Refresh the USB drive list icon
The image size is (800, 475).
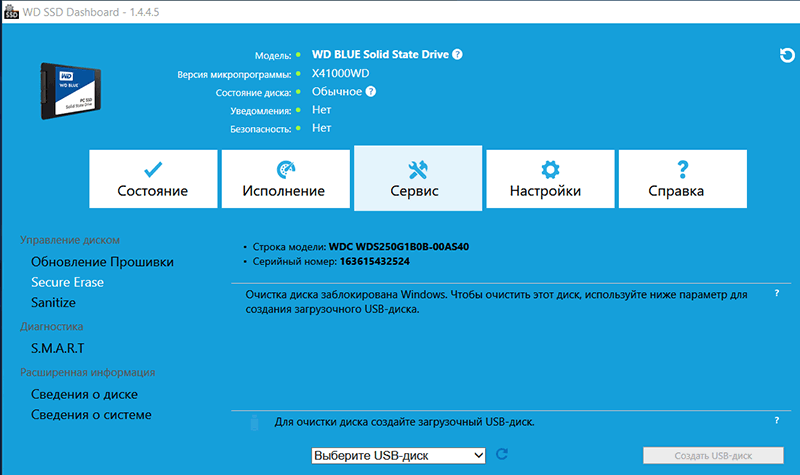tap(502, 454)
